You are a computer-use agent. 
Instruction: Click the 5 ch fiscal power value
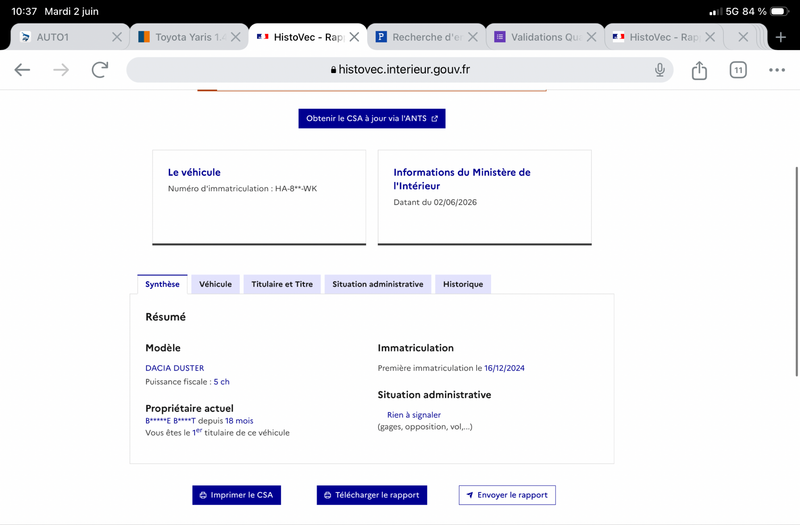click(x=221, y=382)
